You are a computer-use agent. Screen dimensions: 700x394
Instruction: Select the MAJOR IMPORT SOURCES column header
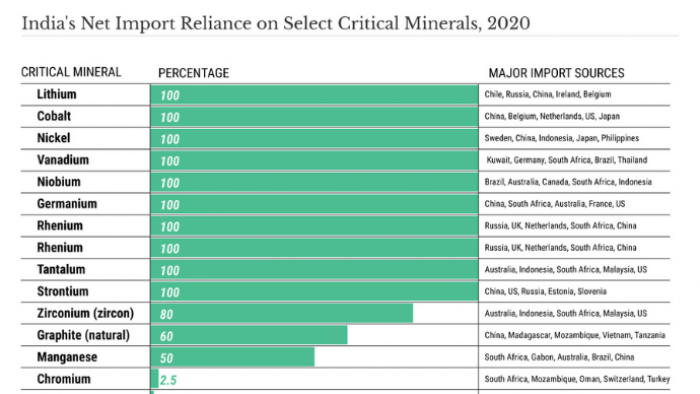pos(556,73)
